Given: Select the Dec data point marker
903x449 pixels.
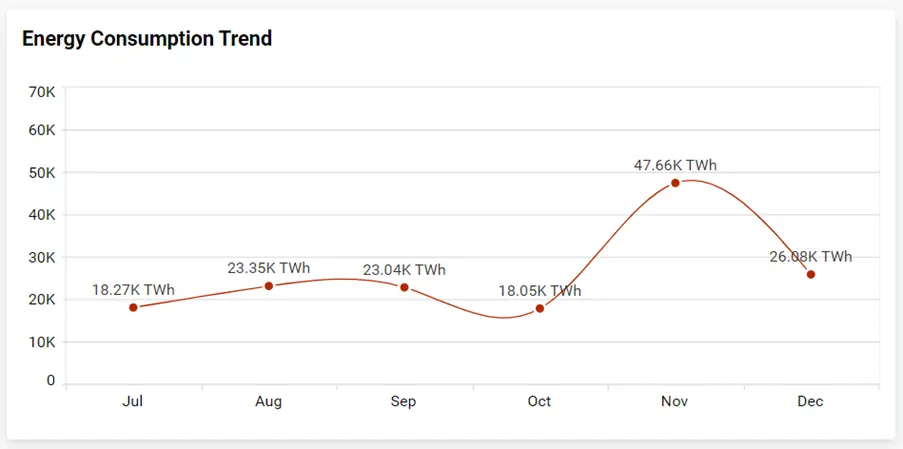Looking at the screenshot, I should [x=811, y=274].
